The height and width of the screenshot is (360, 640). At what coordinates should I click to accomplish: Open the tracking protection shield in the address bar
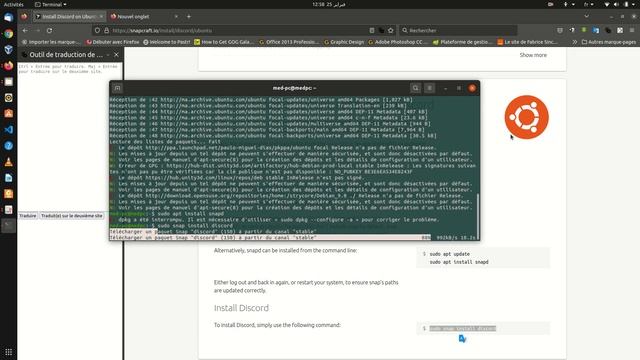97,31
